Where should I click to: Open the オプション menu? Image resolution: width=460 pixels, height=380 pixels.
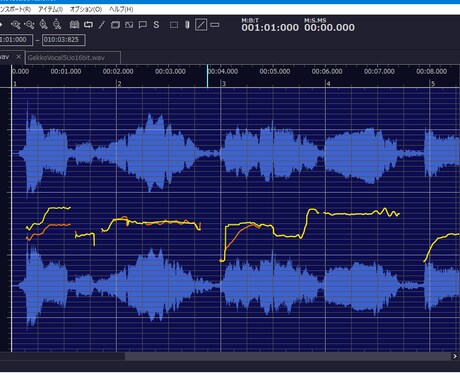pyautogui.click(x=86, y=9)
